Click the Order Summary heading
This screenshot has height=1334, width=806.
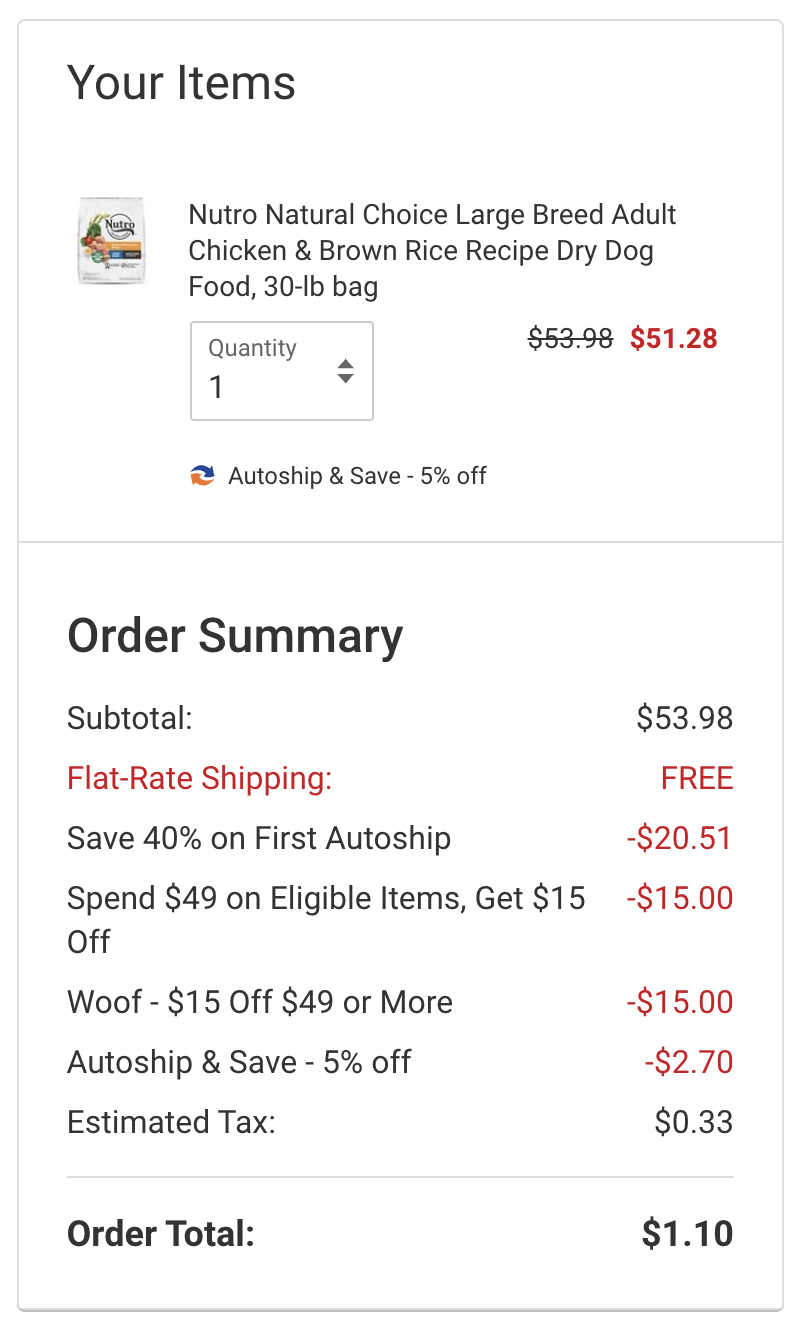[x=235, y=636]
